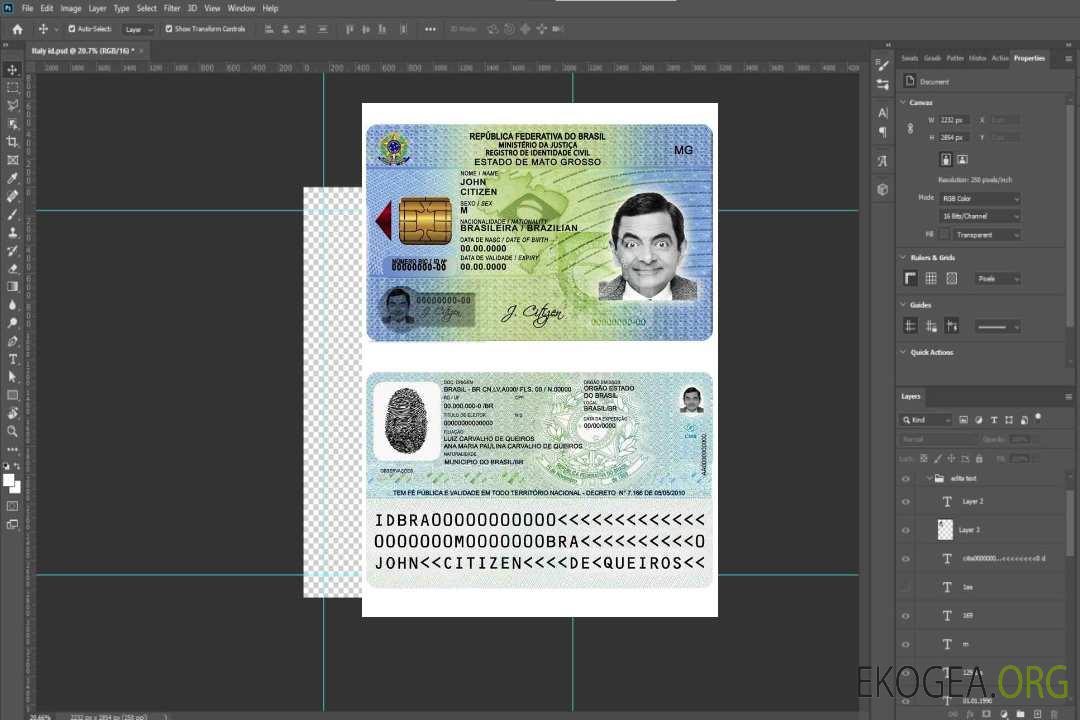The height and width of the screenshot is (720, 1080).
Task: Toggle Quick Mask mode
Action: (12, 506)
